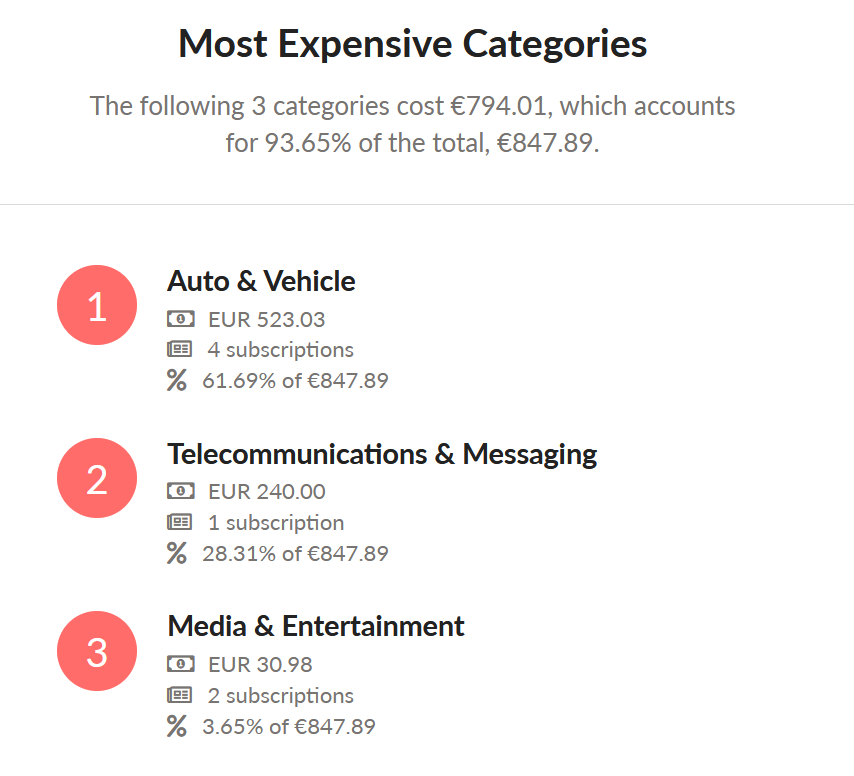Open the Media & Entertainment category
Image resolution: width=854 pixels, height=776 pixels.
[316, 626]
